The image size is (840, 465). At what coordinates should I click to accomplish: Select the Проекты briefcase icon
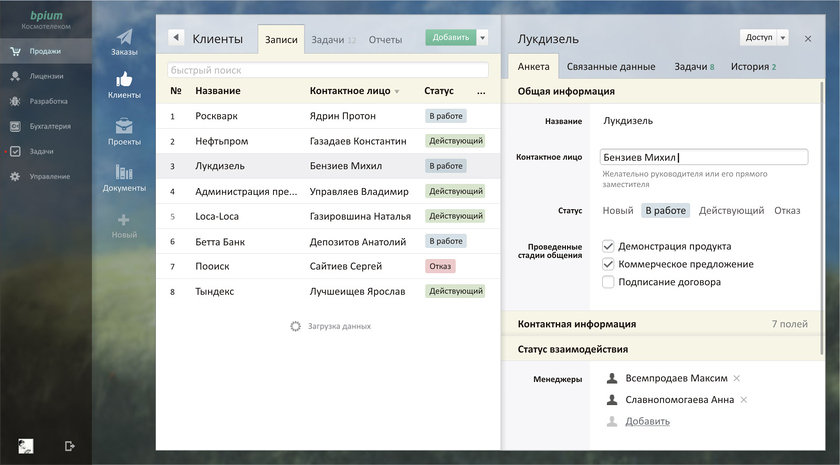(x=124, y=126)
